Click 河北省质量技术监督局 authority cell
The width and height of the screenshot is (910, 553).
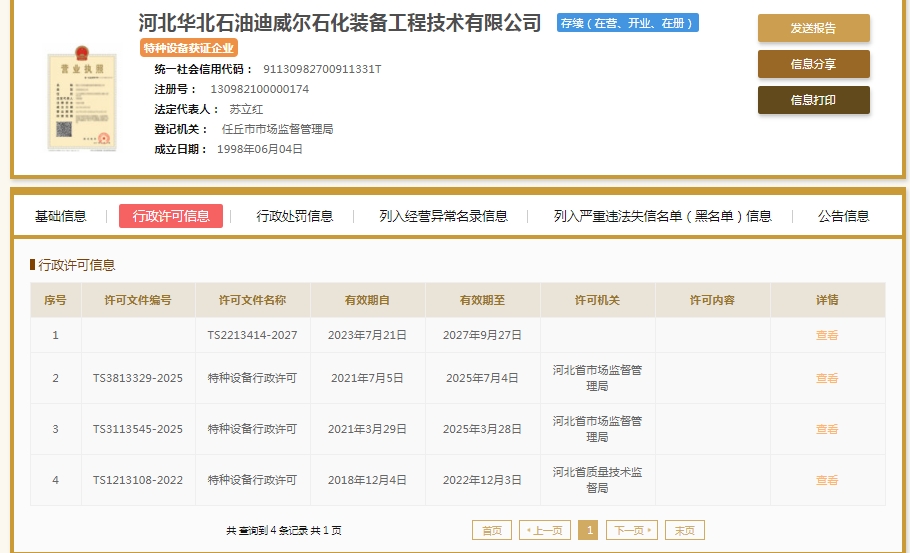click(597, 480)
